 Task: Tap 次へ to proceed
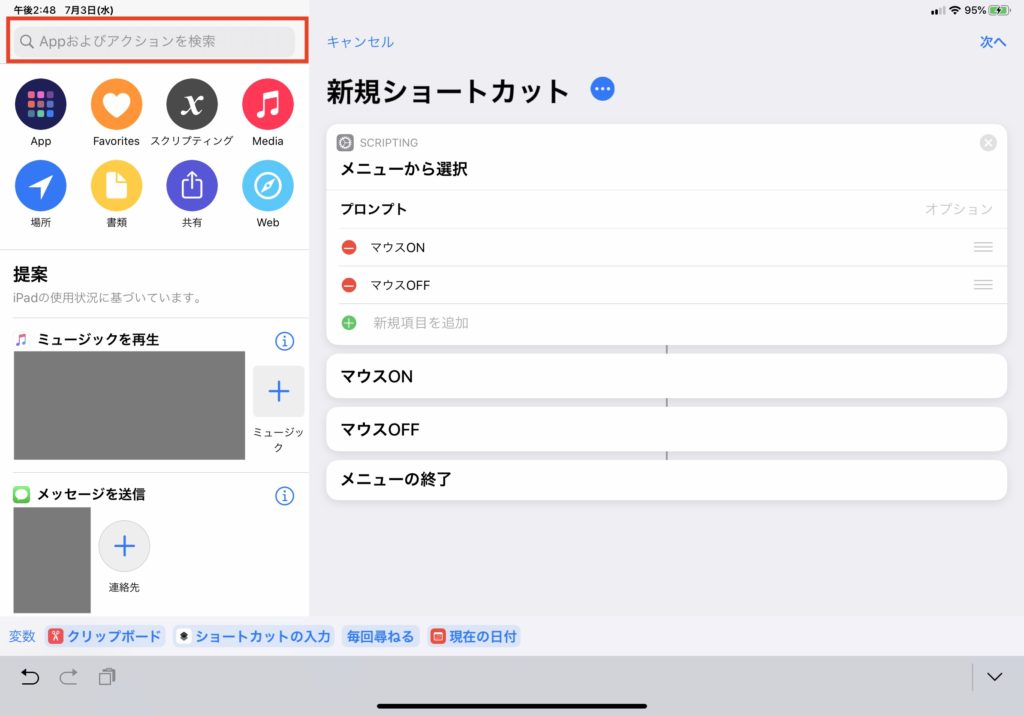[x=993, y=42]
